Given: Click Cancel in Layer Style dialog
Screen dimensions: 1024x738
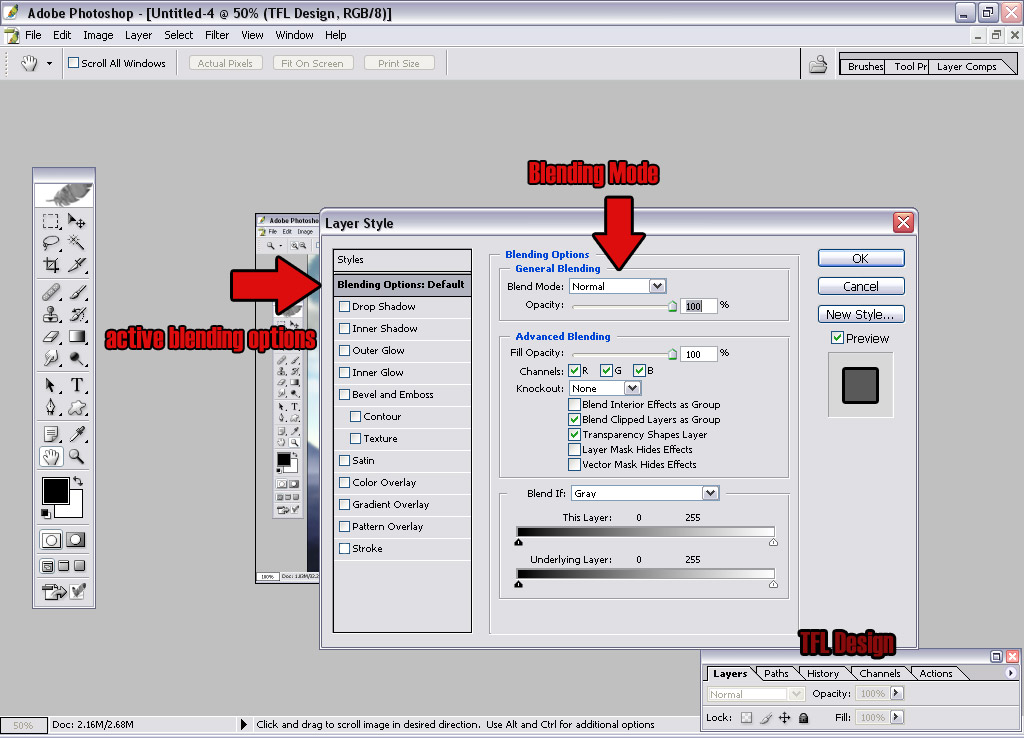Looking at the screenshot, I should coord(861,287).
